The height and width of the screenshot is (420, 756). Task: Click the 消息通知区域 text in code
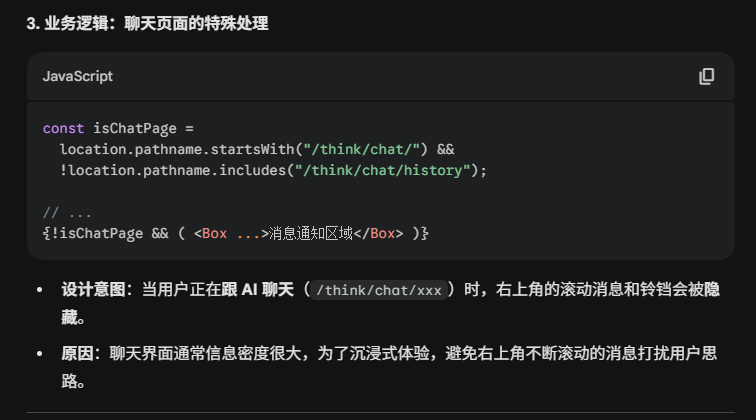coord(311,233)
